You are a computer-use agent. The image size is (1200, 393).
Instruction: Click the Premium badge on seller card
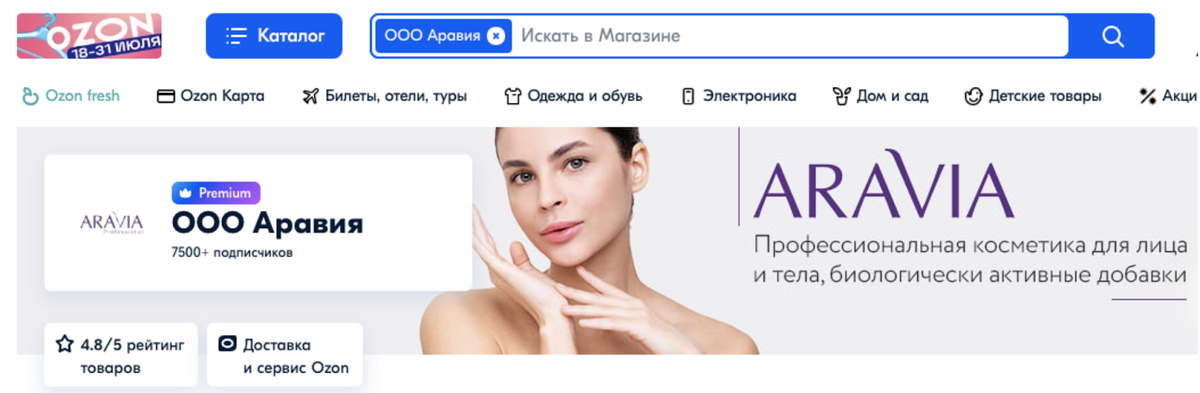[x=216, y=193]
